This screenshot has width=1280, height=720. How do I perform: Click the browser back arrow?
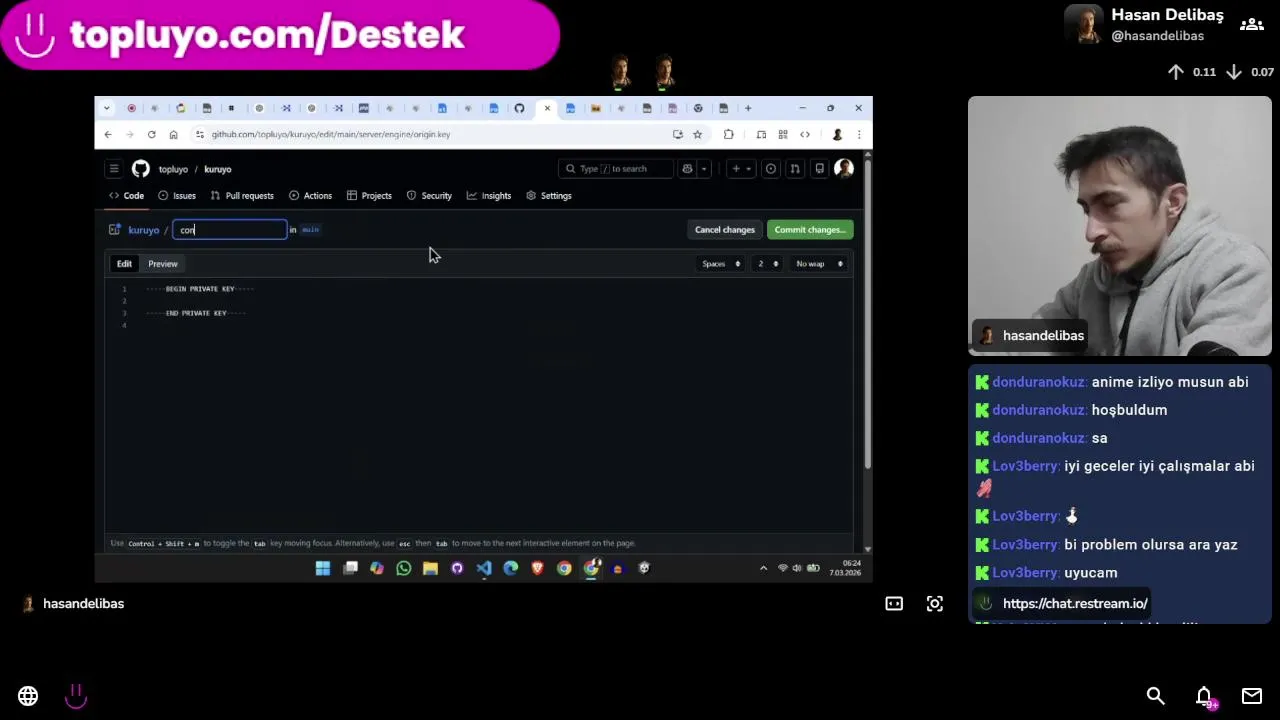(x=108, y=134)
